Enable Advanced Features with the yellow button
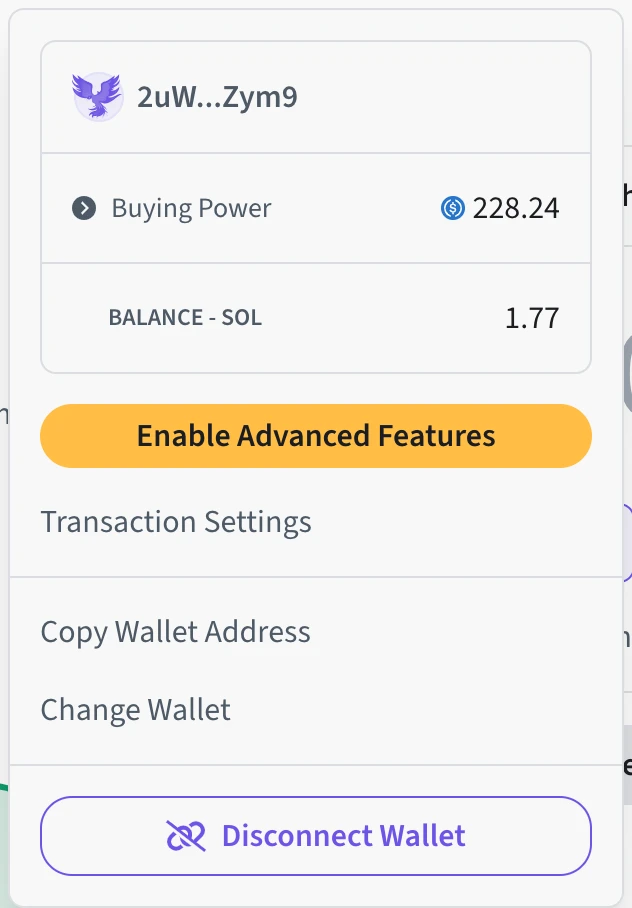 [316, 436]
